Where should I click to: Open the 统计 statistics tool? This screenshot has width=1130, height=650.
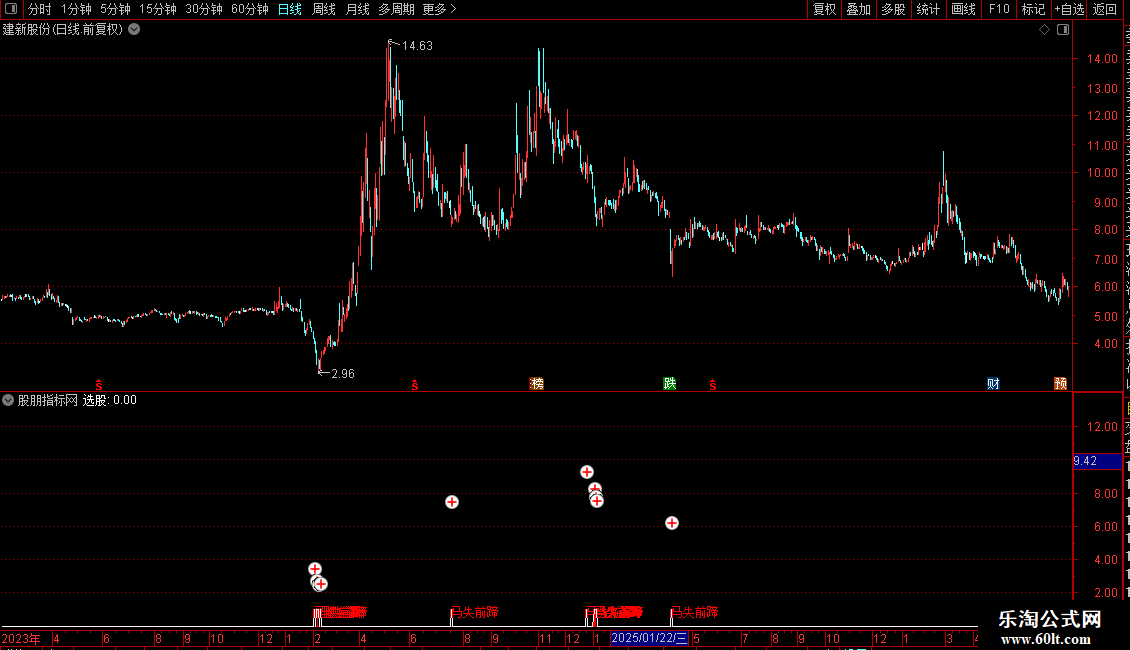928,9
